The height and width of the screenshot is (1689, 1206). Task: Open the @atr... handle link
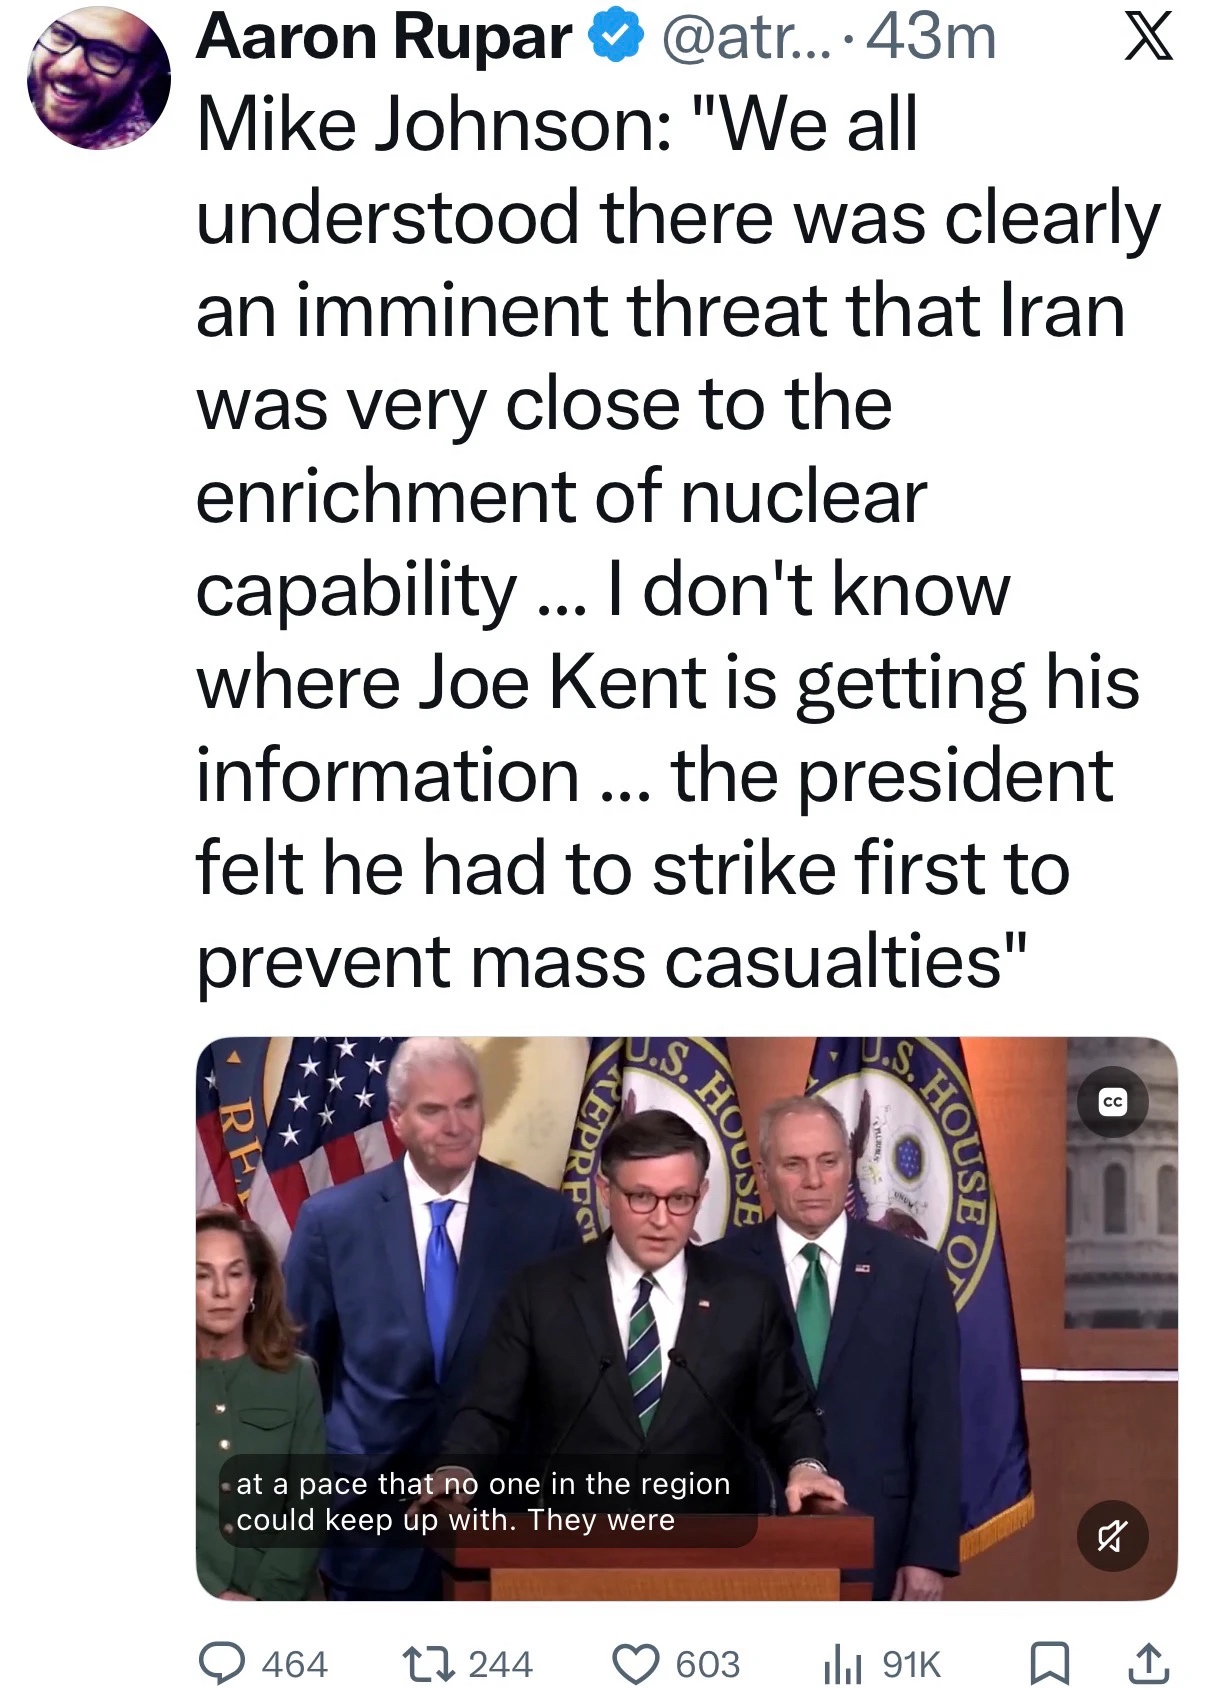tap(742, 38)
